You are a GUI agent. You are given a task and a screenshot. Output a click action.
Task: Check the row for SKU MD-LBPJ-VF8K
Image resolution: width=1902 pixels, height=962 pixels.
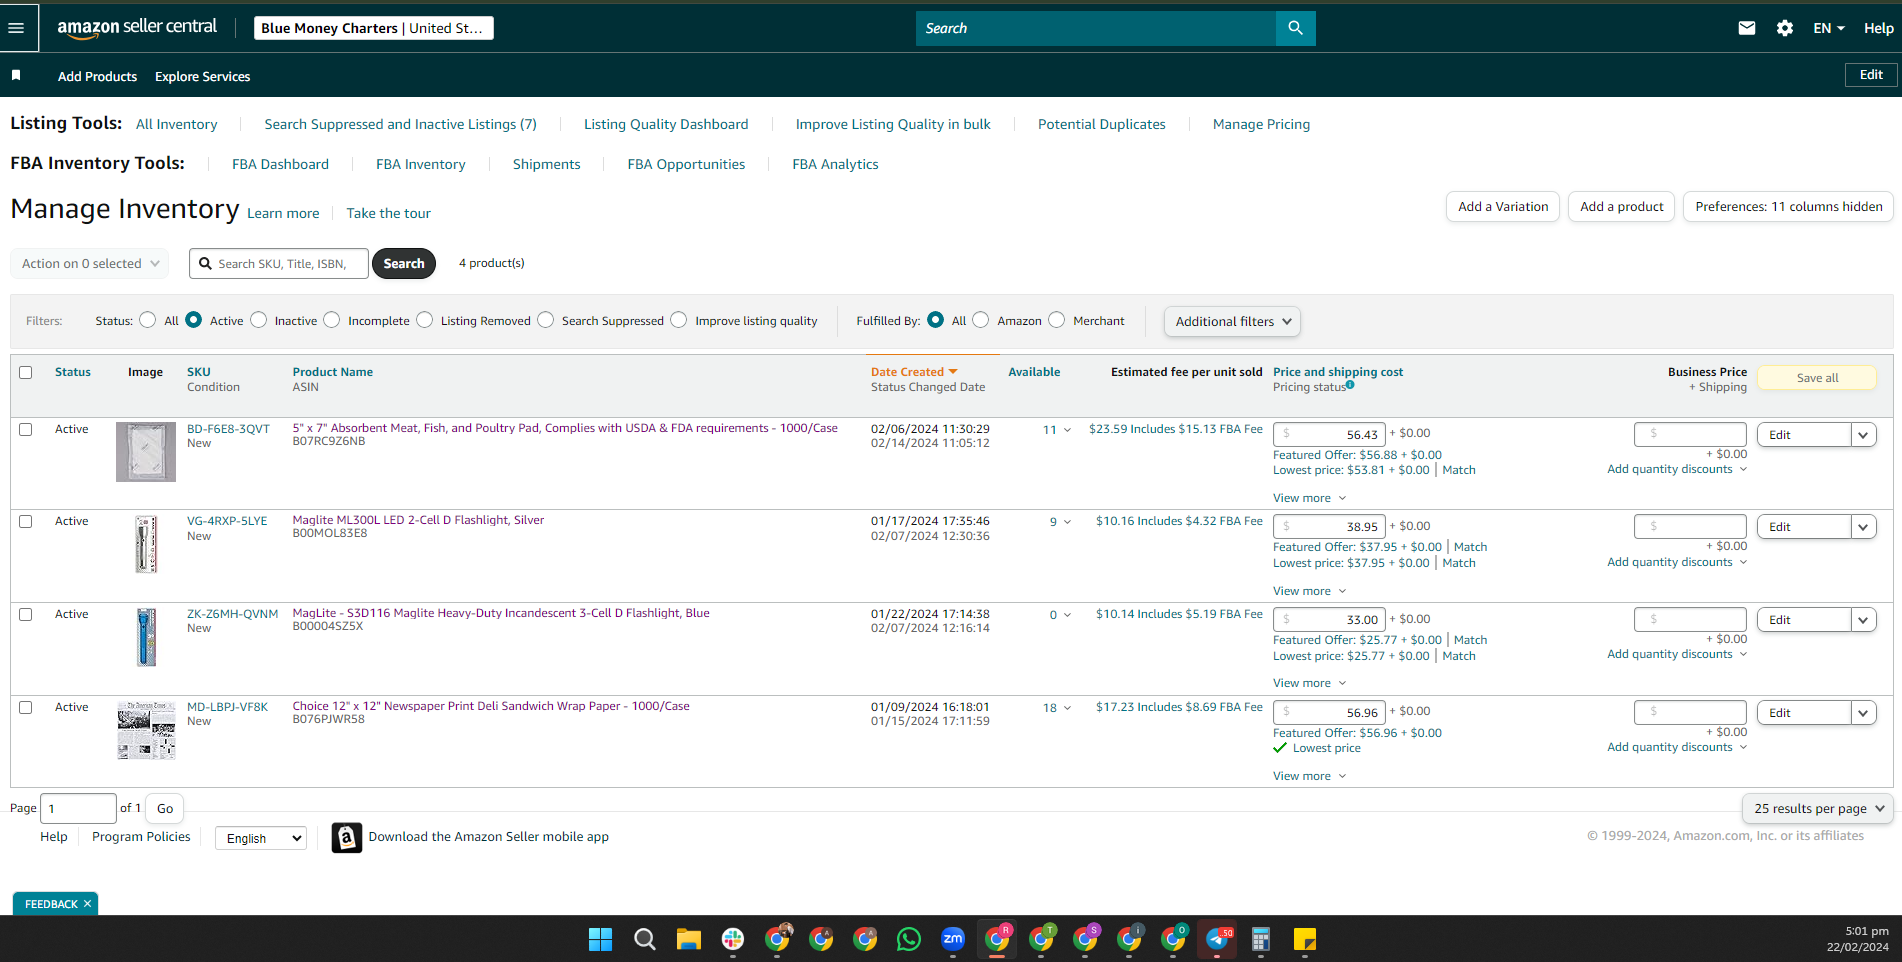(26, 707)
